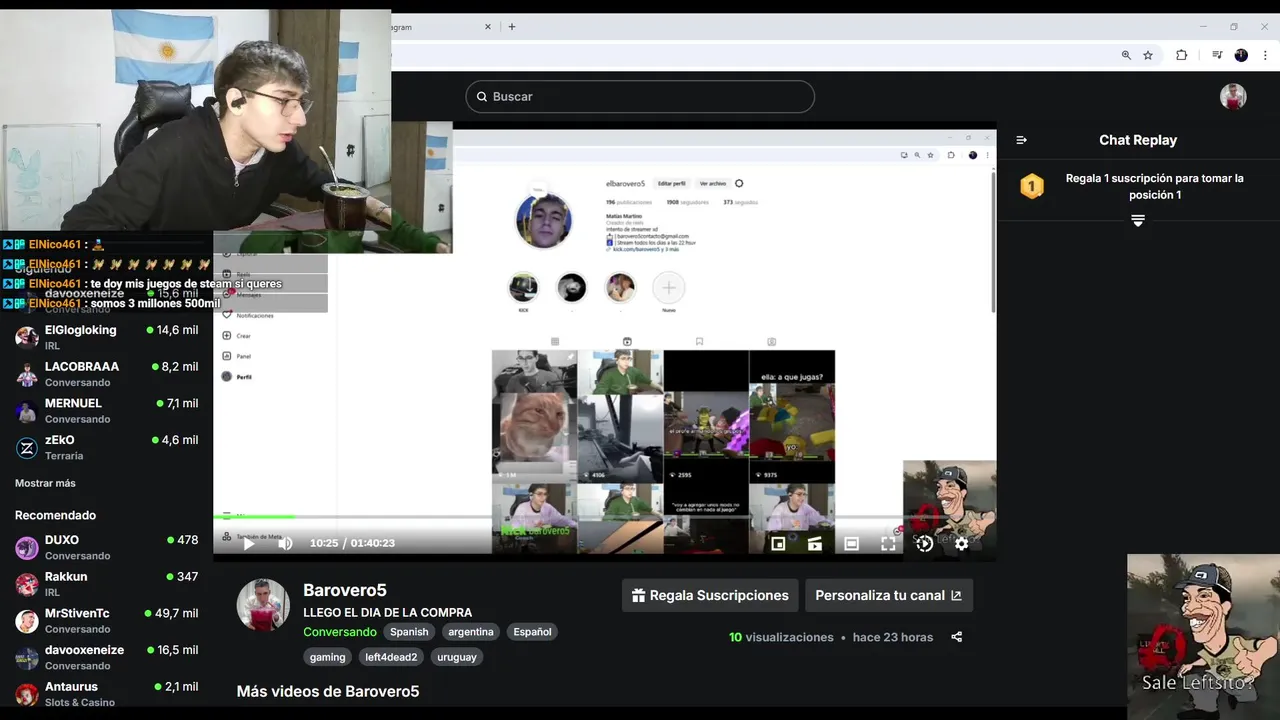The width and height of the screenshot is (1280, 720).
Task: Enter fullscreen on the video player
Action: point(888,543)
